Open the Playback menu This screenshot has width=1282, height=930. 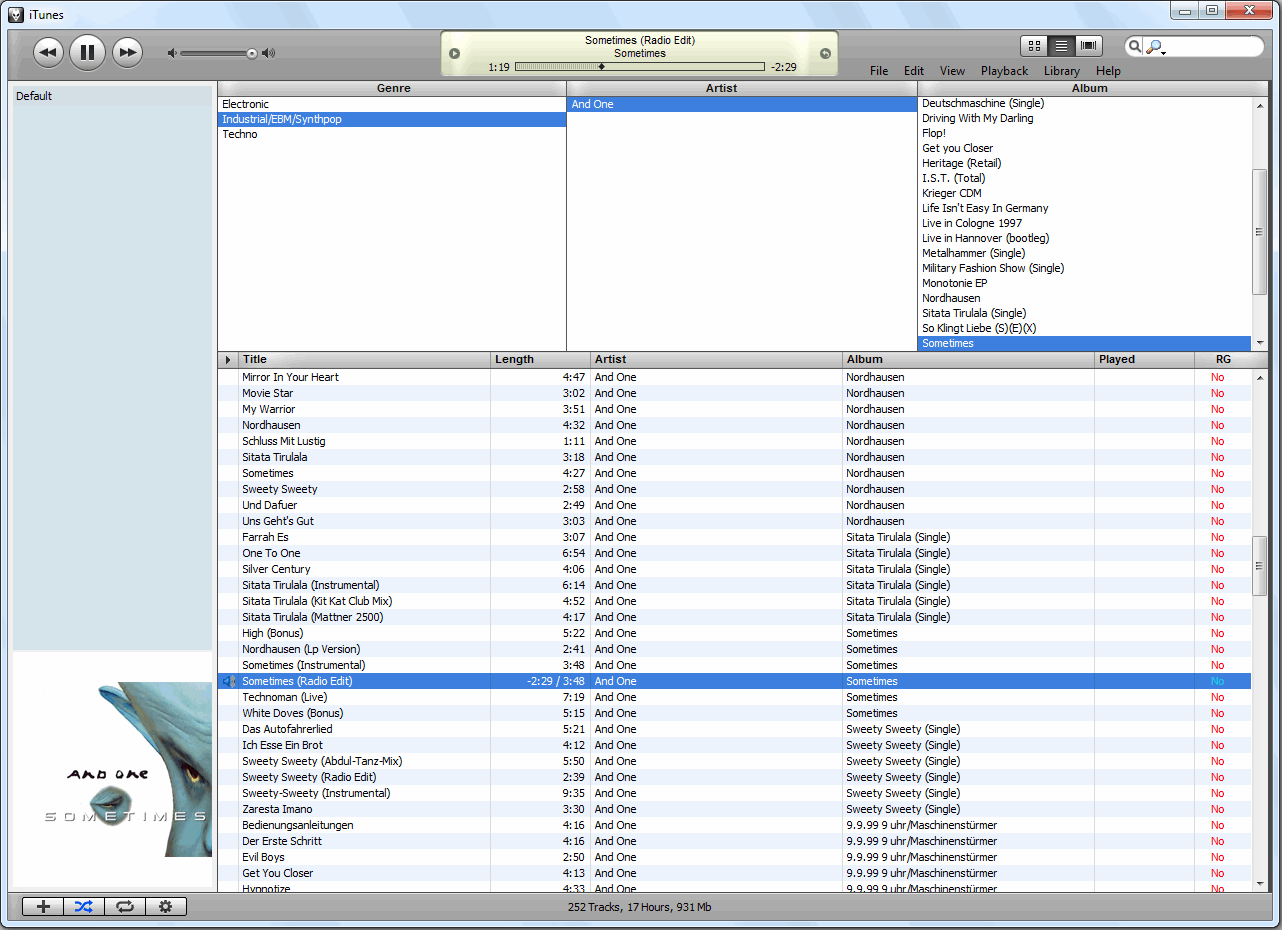[x=1004, y=71]
